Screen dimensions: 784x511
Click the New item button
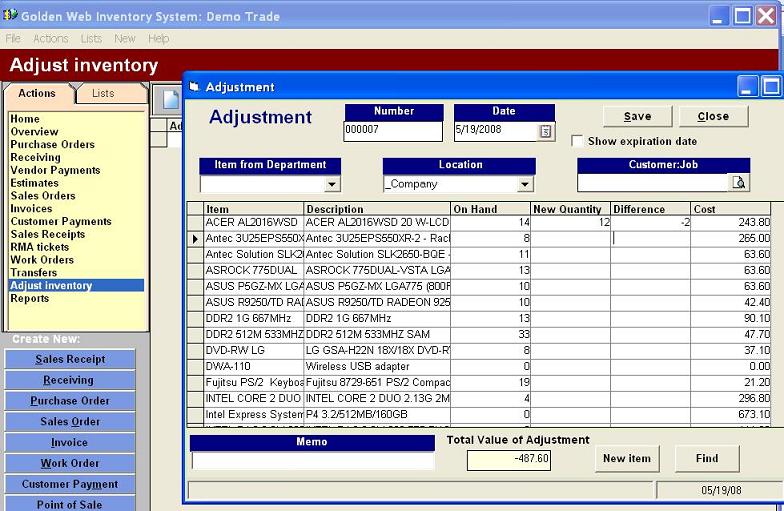(x=627, y=458)
